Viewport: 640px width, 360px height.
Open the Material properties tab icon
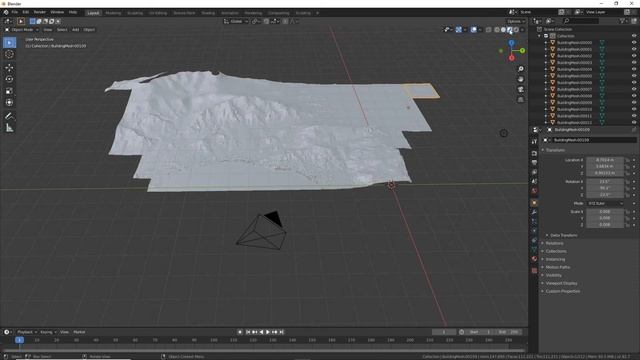click(534, 259)
